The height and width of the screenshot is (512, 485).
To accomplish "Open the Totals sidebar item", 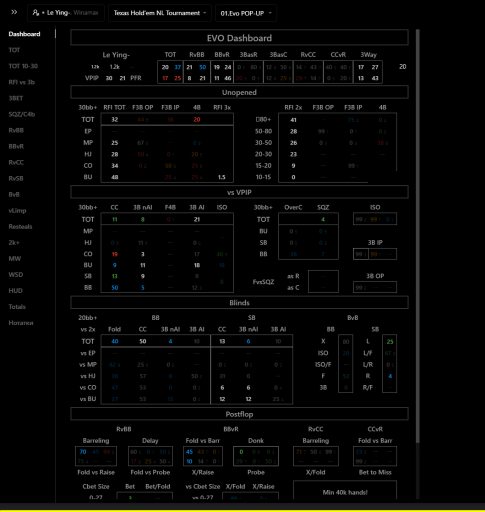I will 17,306.
